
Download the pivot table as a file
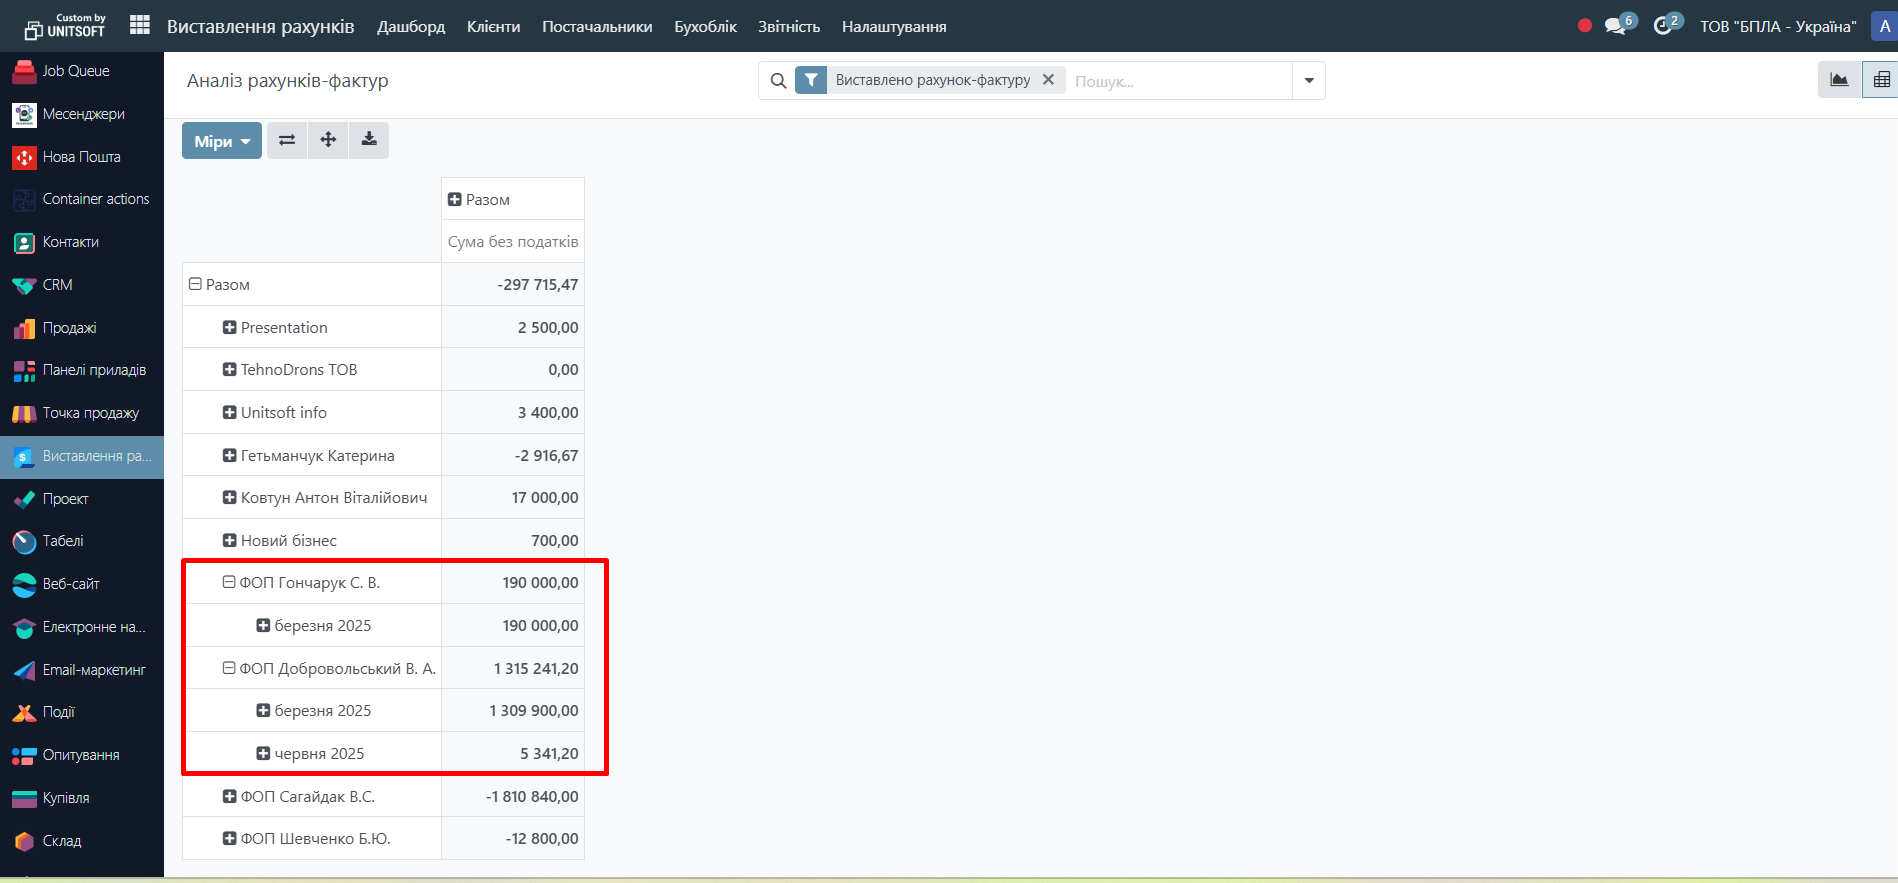369,140
